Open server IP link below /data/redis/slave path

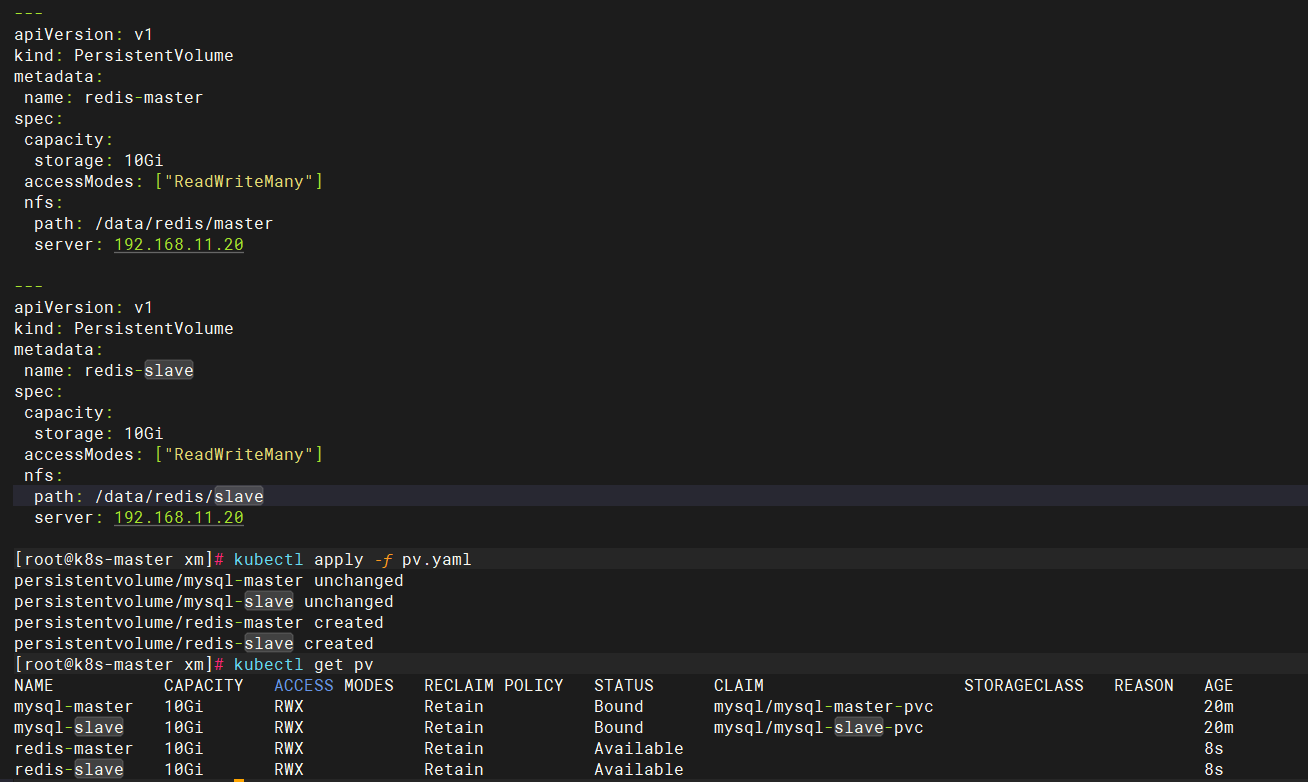(179, 517)
